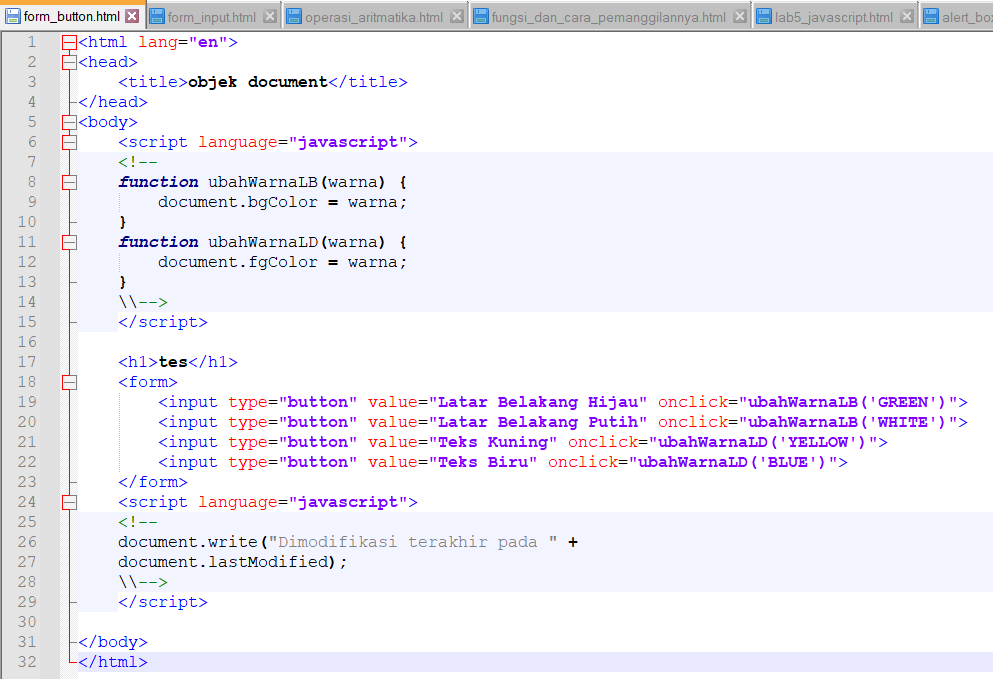Click "ubahWarnaLD('YELLOW')" onclick value
993x679 pixels.
pos(763,442)
